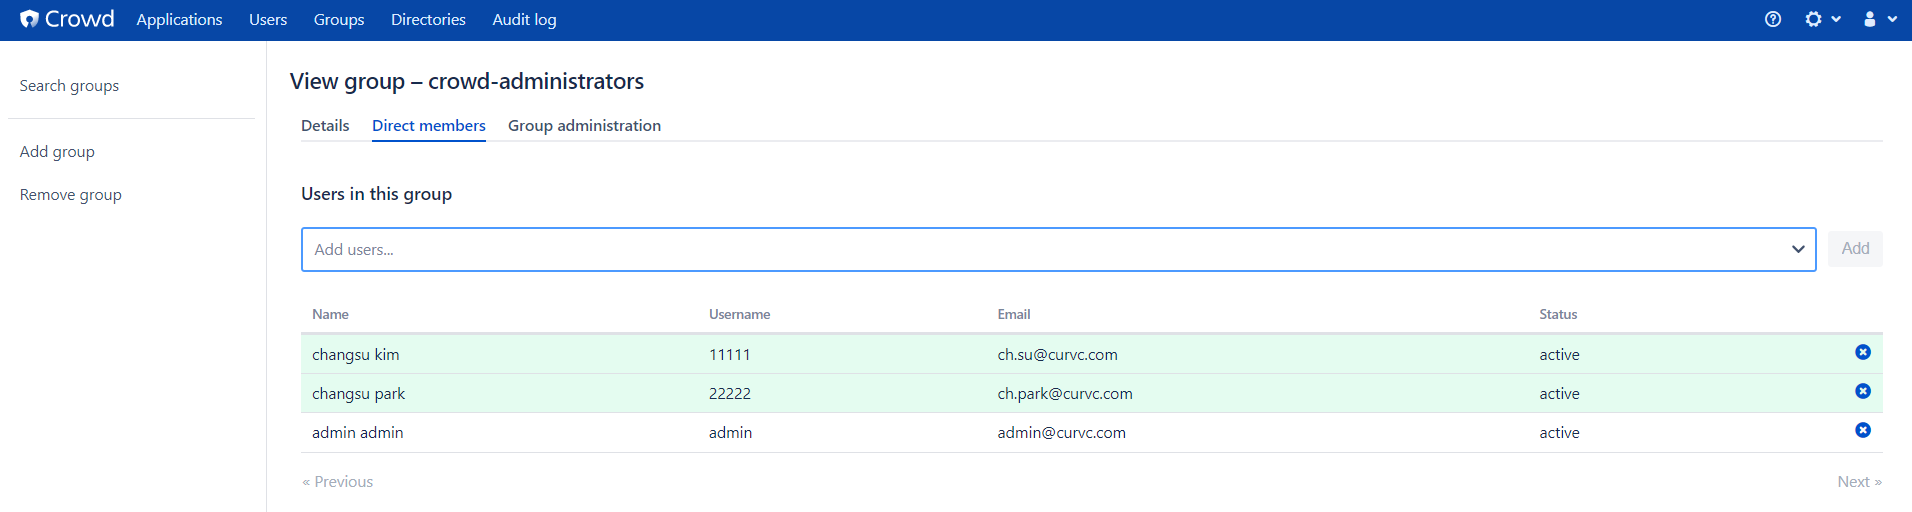The image size is (1912, 512).
Task: Click active status of admin admin
Action: (x=1559, y=432)
